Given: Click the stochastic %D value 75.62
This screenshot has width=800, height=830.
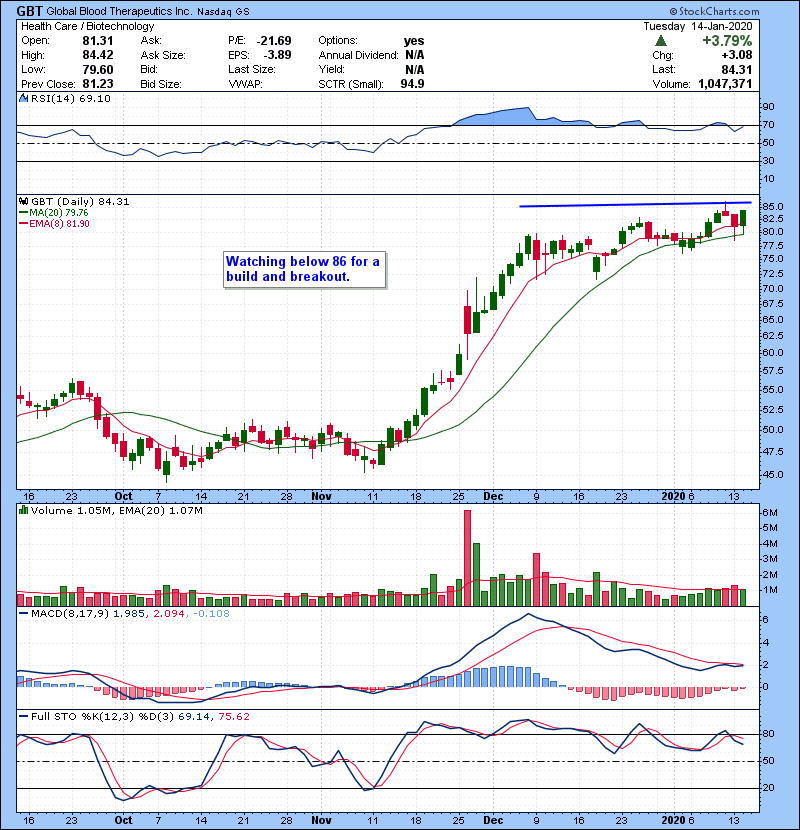Looking at the screenshot, I should coord(232,716).
